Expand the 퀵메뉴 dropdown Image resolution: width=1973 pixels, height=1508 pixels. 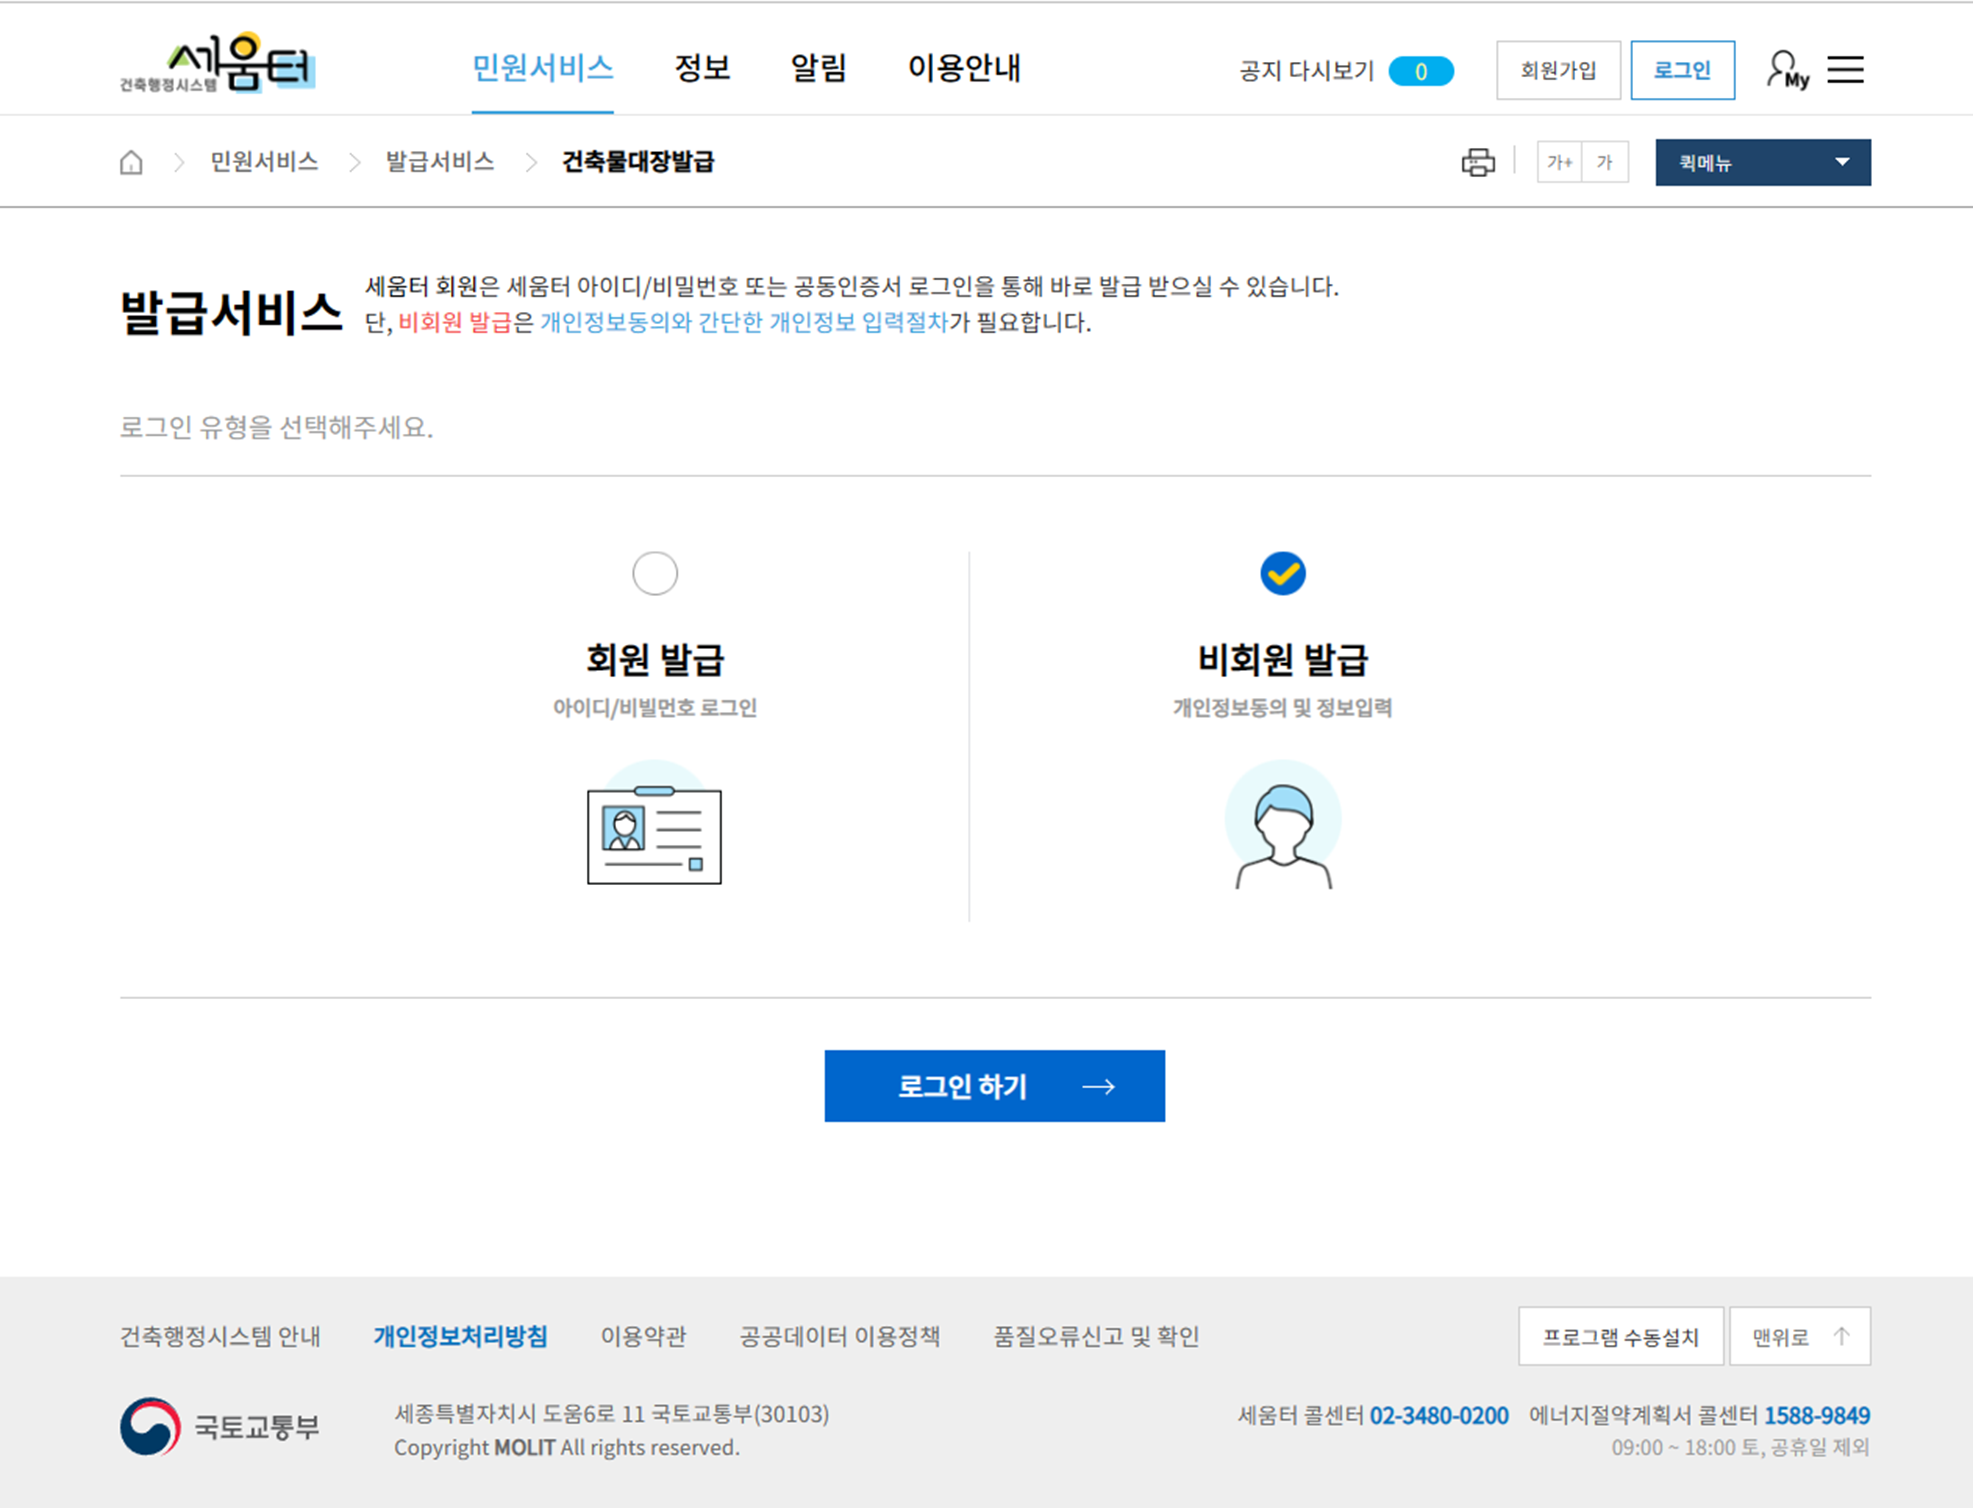(1762, 162)
